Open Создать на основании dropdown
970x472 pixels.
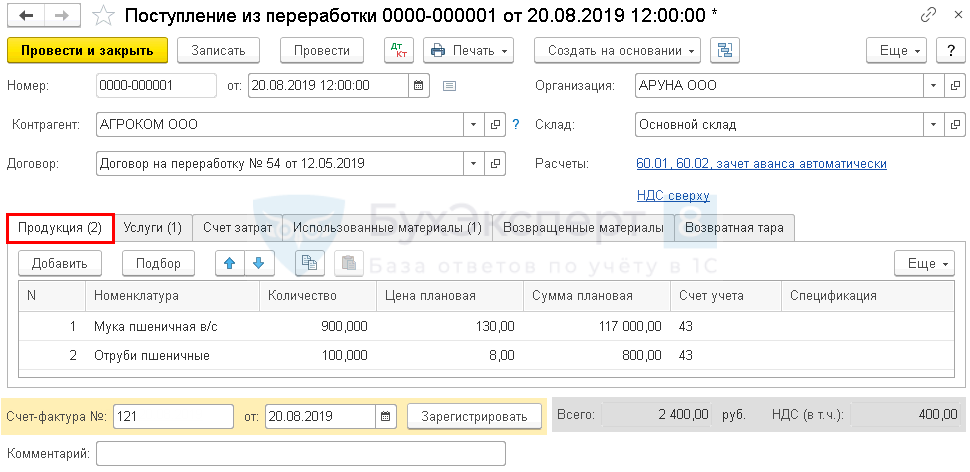(x=617, y=50)
